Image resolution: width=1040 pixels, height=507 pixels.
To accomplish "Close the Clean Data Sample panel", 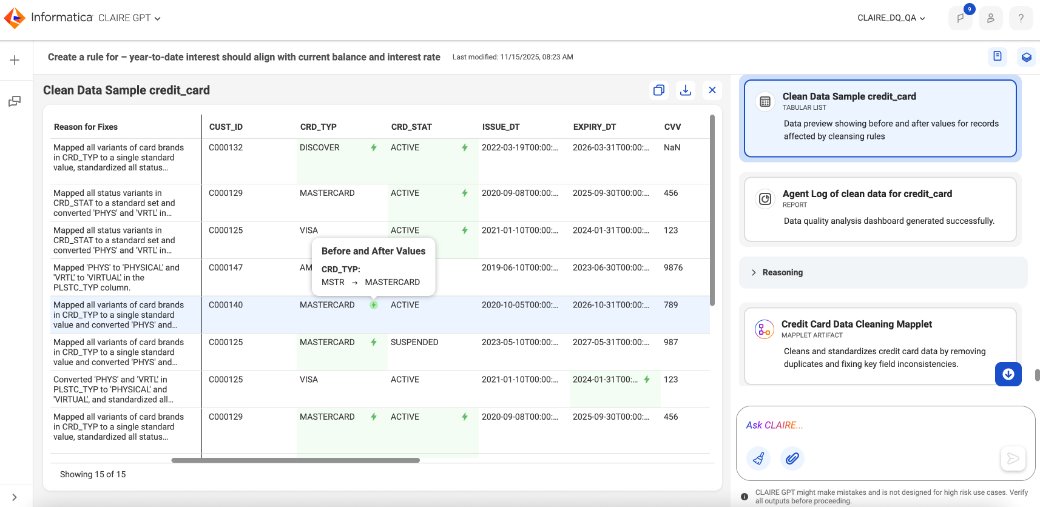I will pyautogui.click(x=712, y=90).
